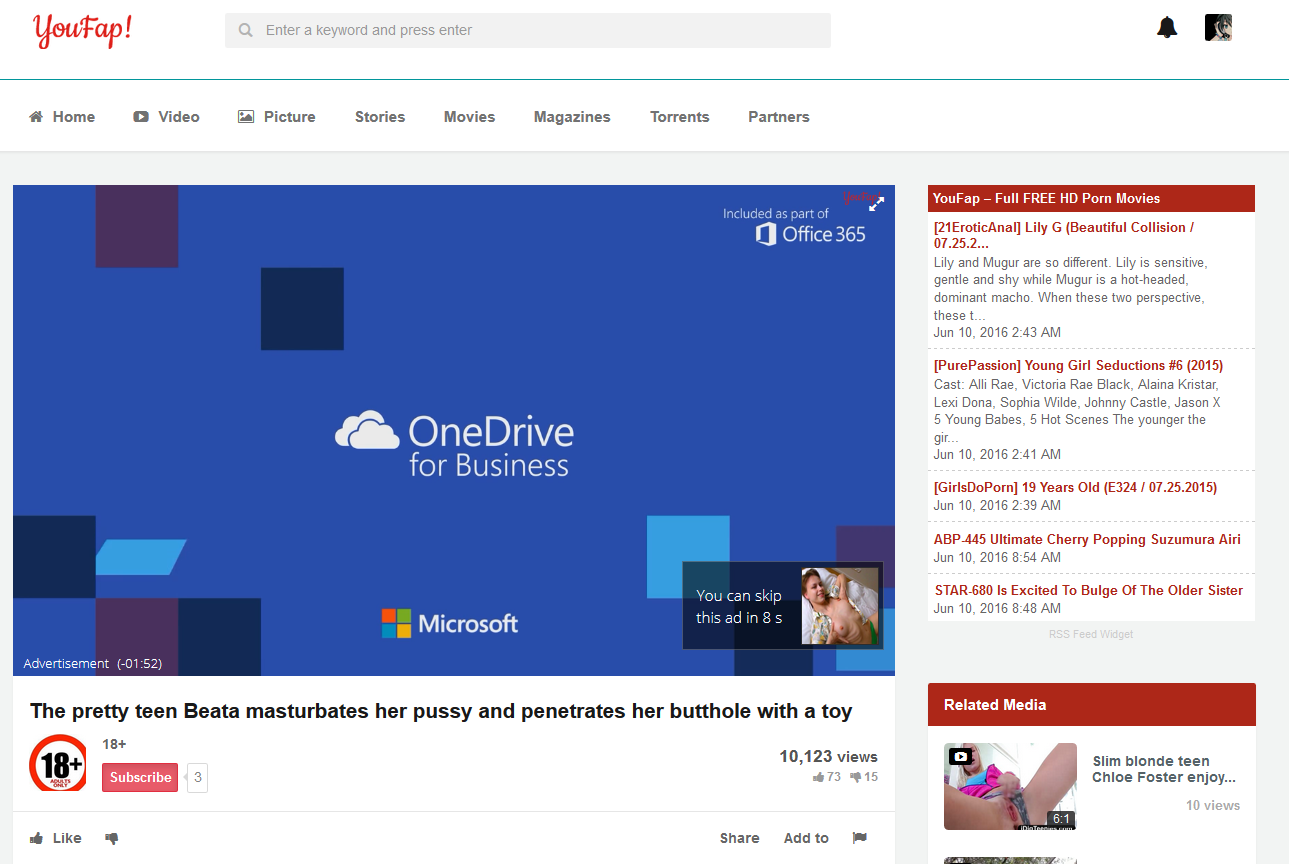Open the Torrents section
Viewport: 1289px width, 864px height.
[680, 117]
